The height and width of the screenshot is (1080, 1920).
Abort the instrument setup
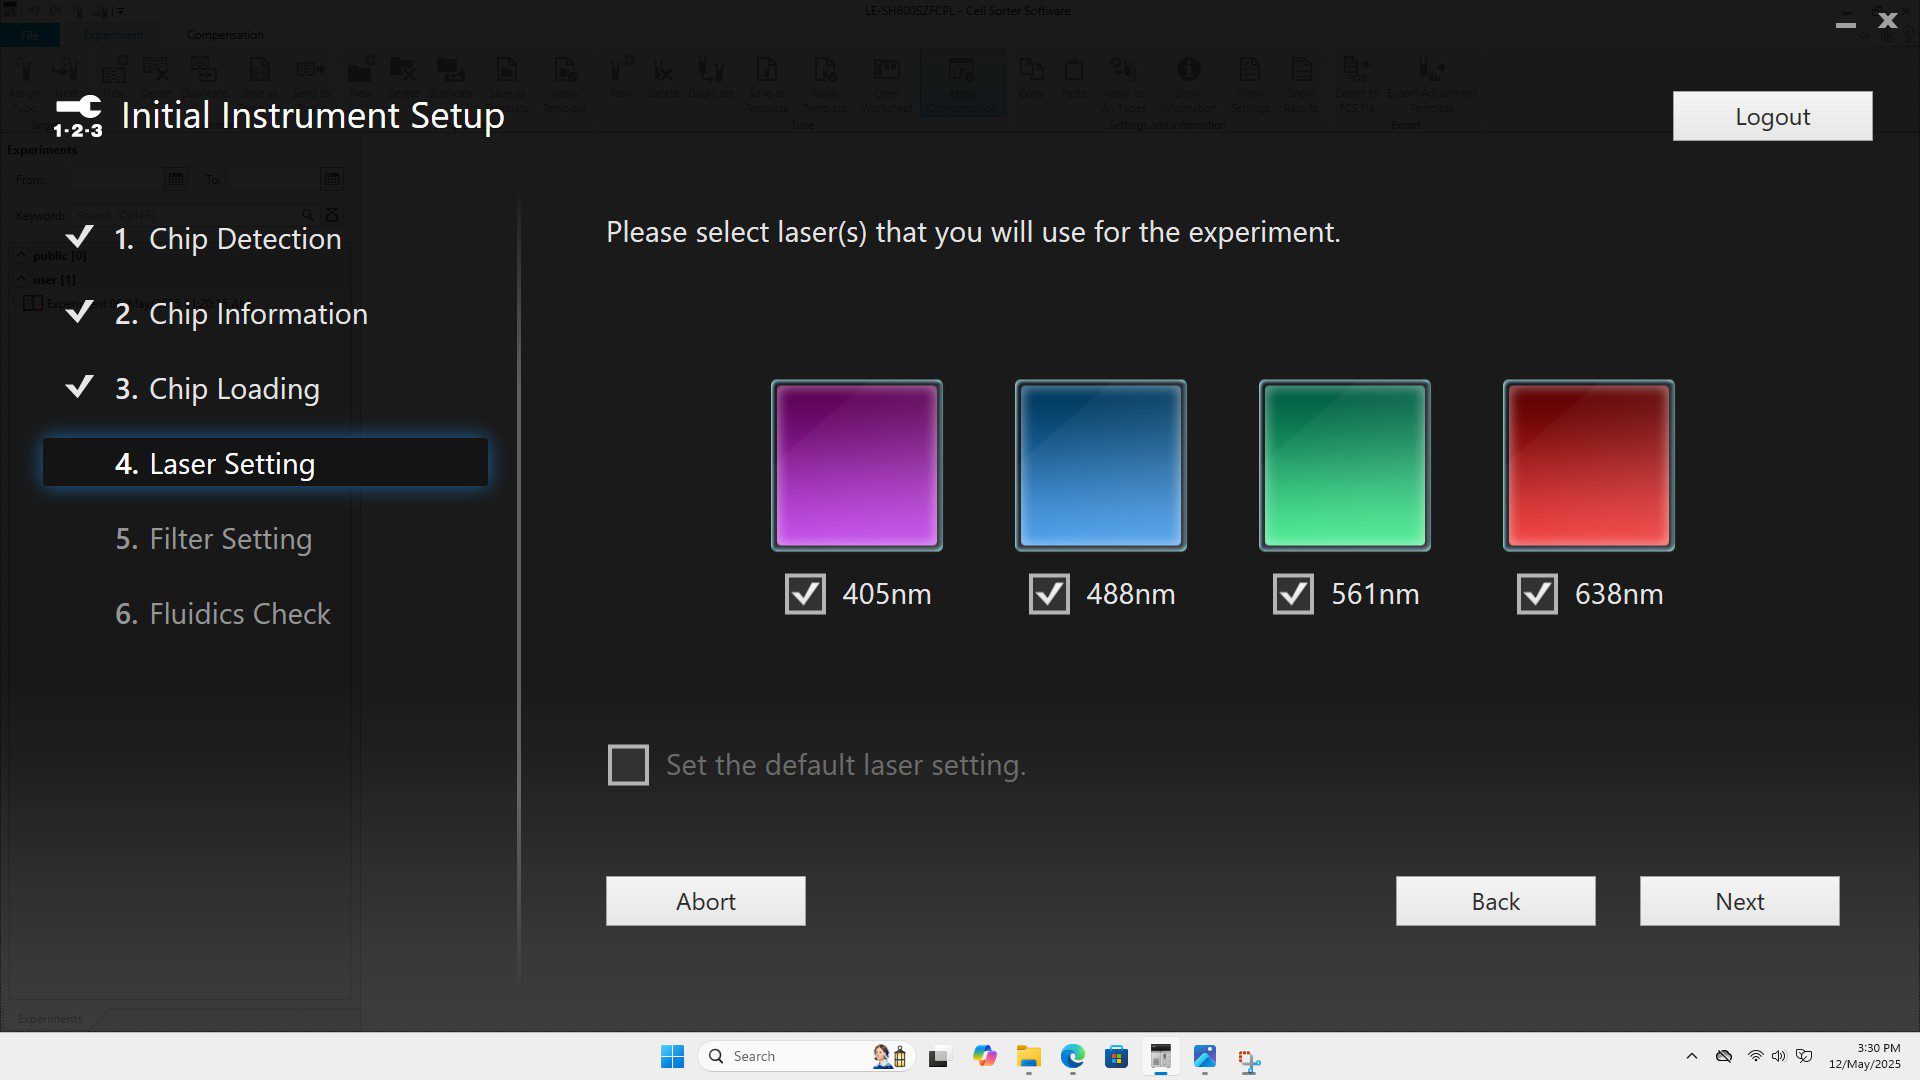point(705,901)
